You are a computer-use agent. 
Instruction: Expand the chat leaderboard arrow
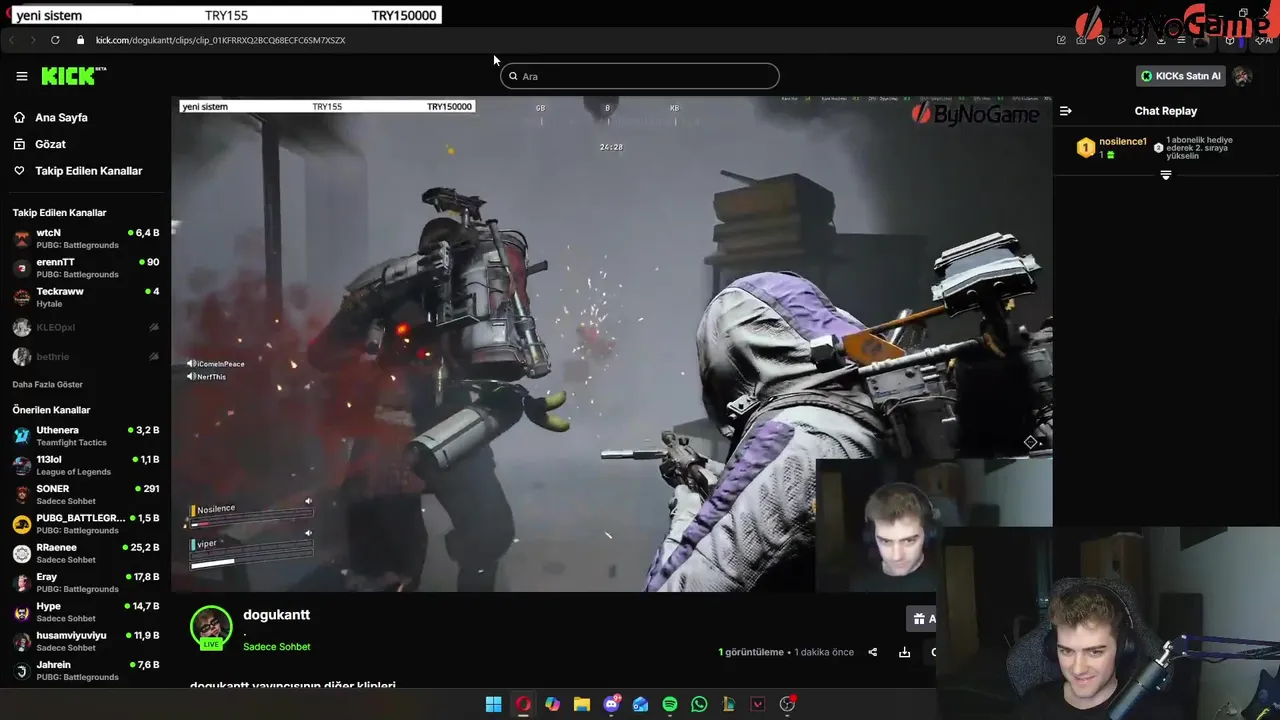pyautogui.click(x=1165, y=175)
